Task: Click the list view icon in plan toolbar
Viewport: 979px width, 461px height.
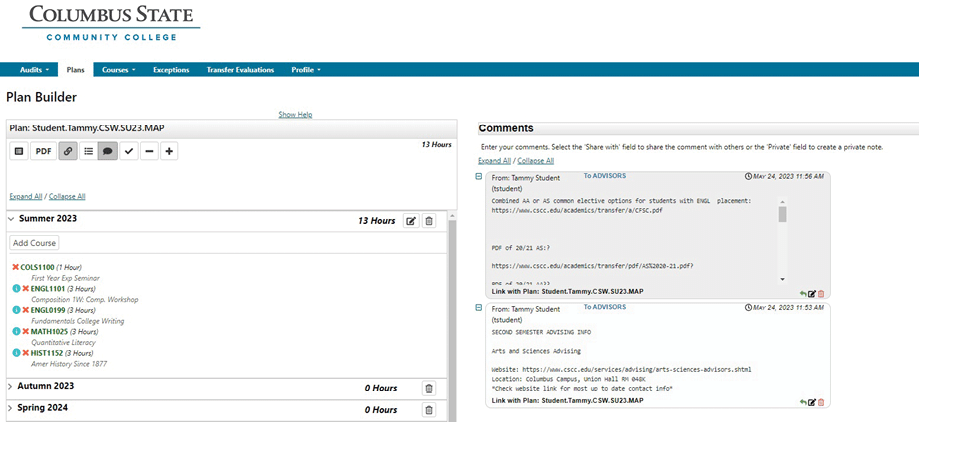Action: tap(88, 151)
